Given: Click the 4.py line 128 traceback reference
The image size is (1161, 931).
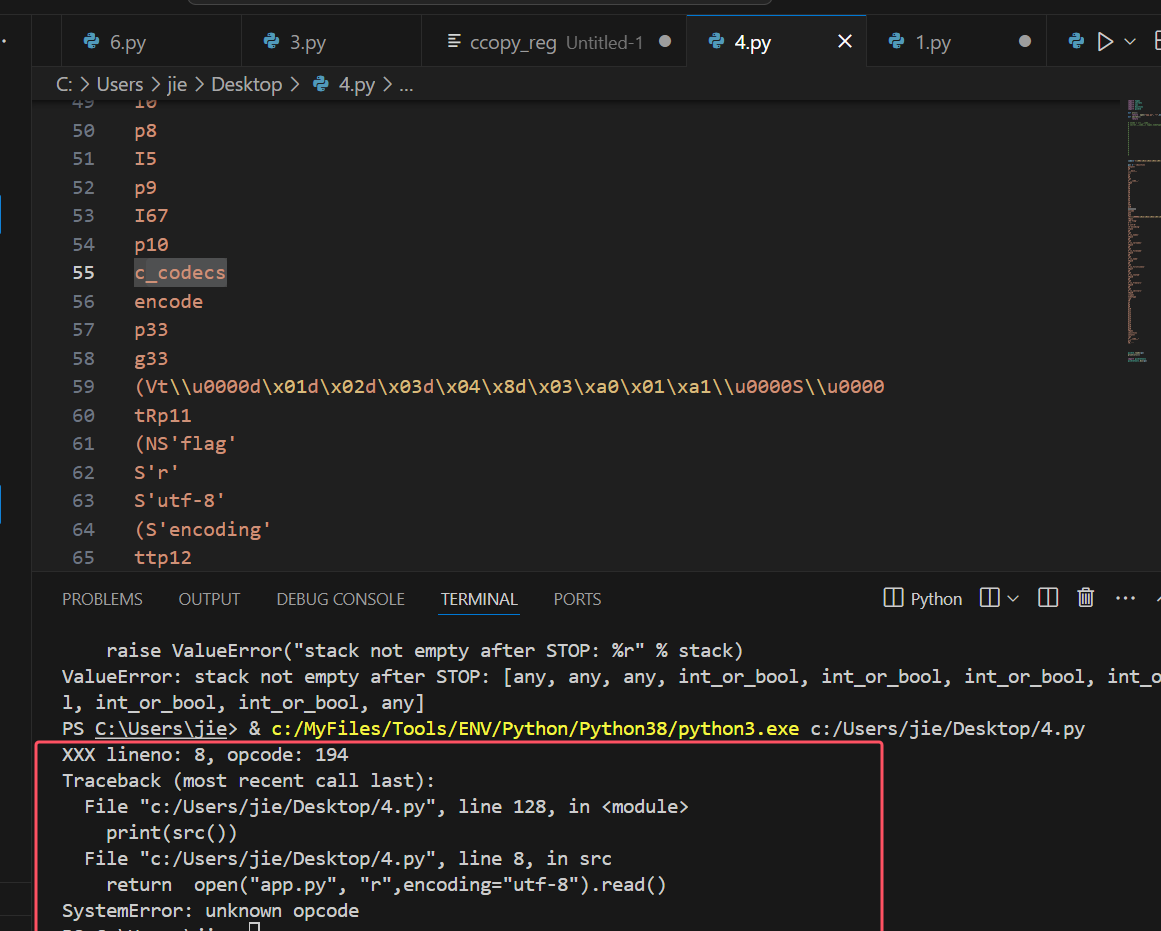Looking at the screenshot, I should pos(386,807).
